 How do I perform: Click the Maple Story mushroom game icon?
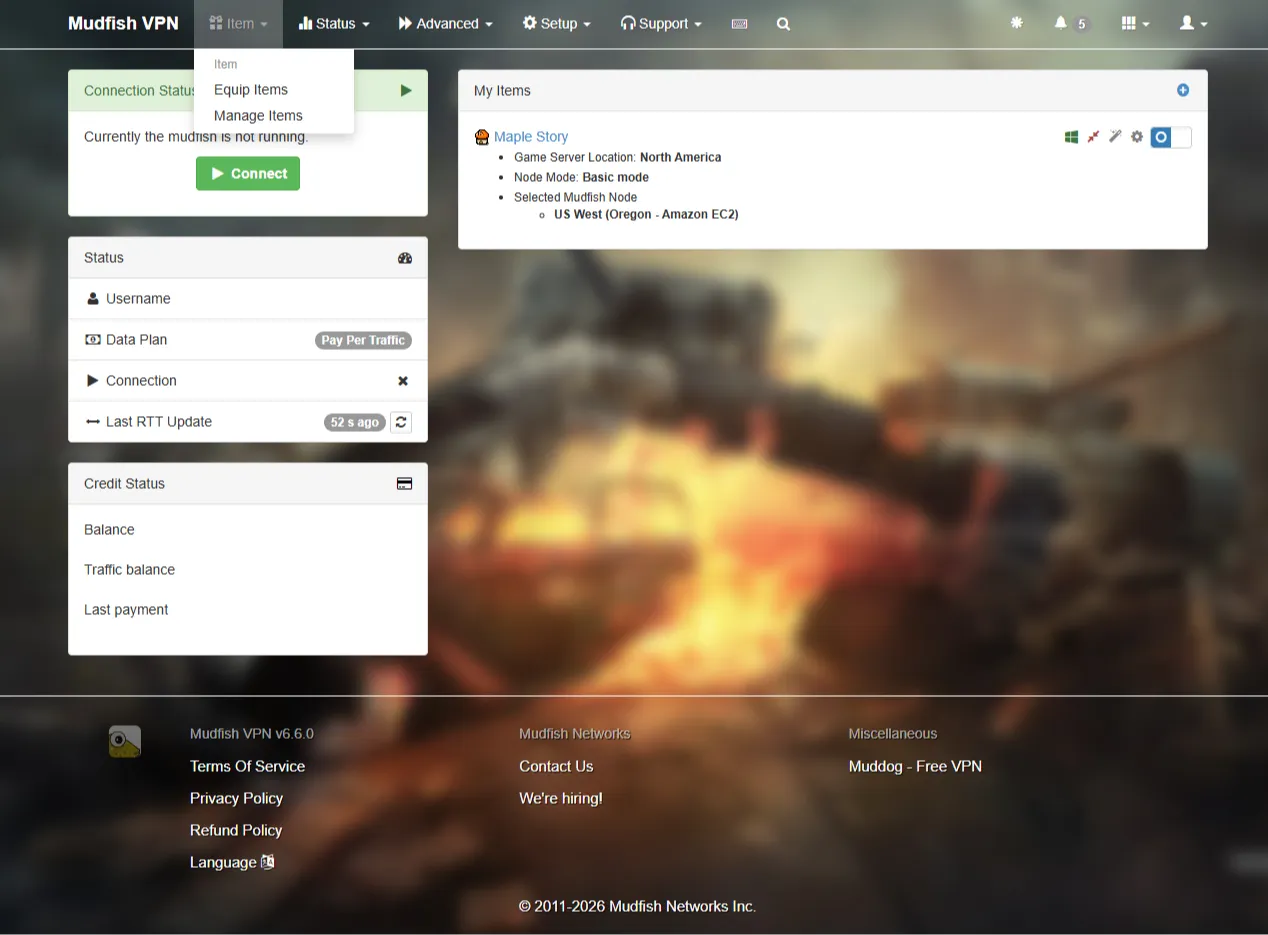(x=482, y=137)
